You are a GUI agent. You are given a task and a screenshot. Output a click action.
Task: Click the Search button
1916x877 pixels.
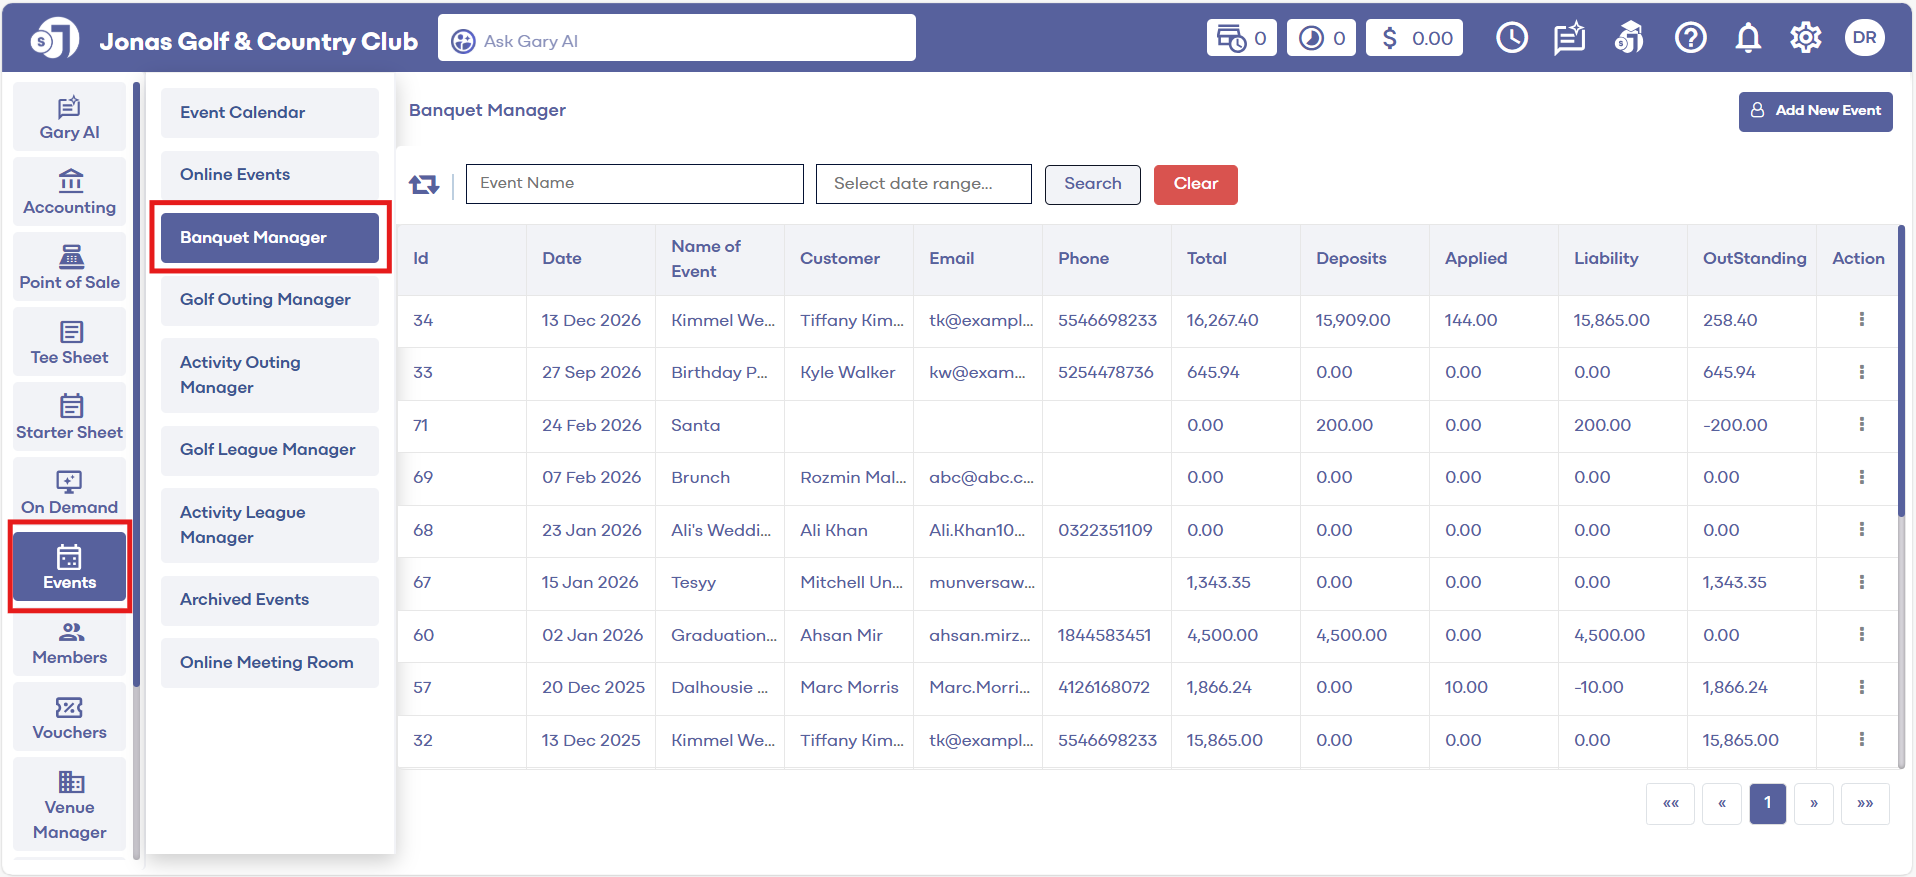1092,184
